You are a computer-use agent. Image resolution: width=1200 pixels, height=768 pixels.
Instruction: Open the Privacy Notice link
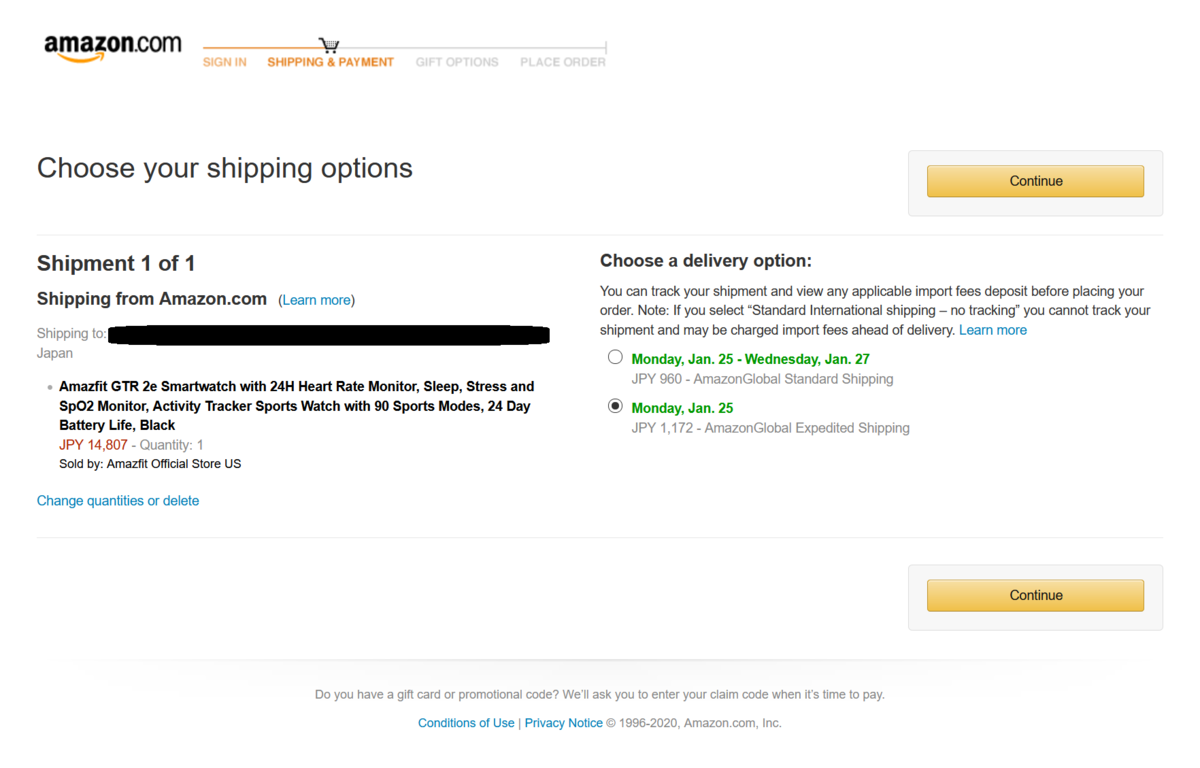click(x=564, y=723)
